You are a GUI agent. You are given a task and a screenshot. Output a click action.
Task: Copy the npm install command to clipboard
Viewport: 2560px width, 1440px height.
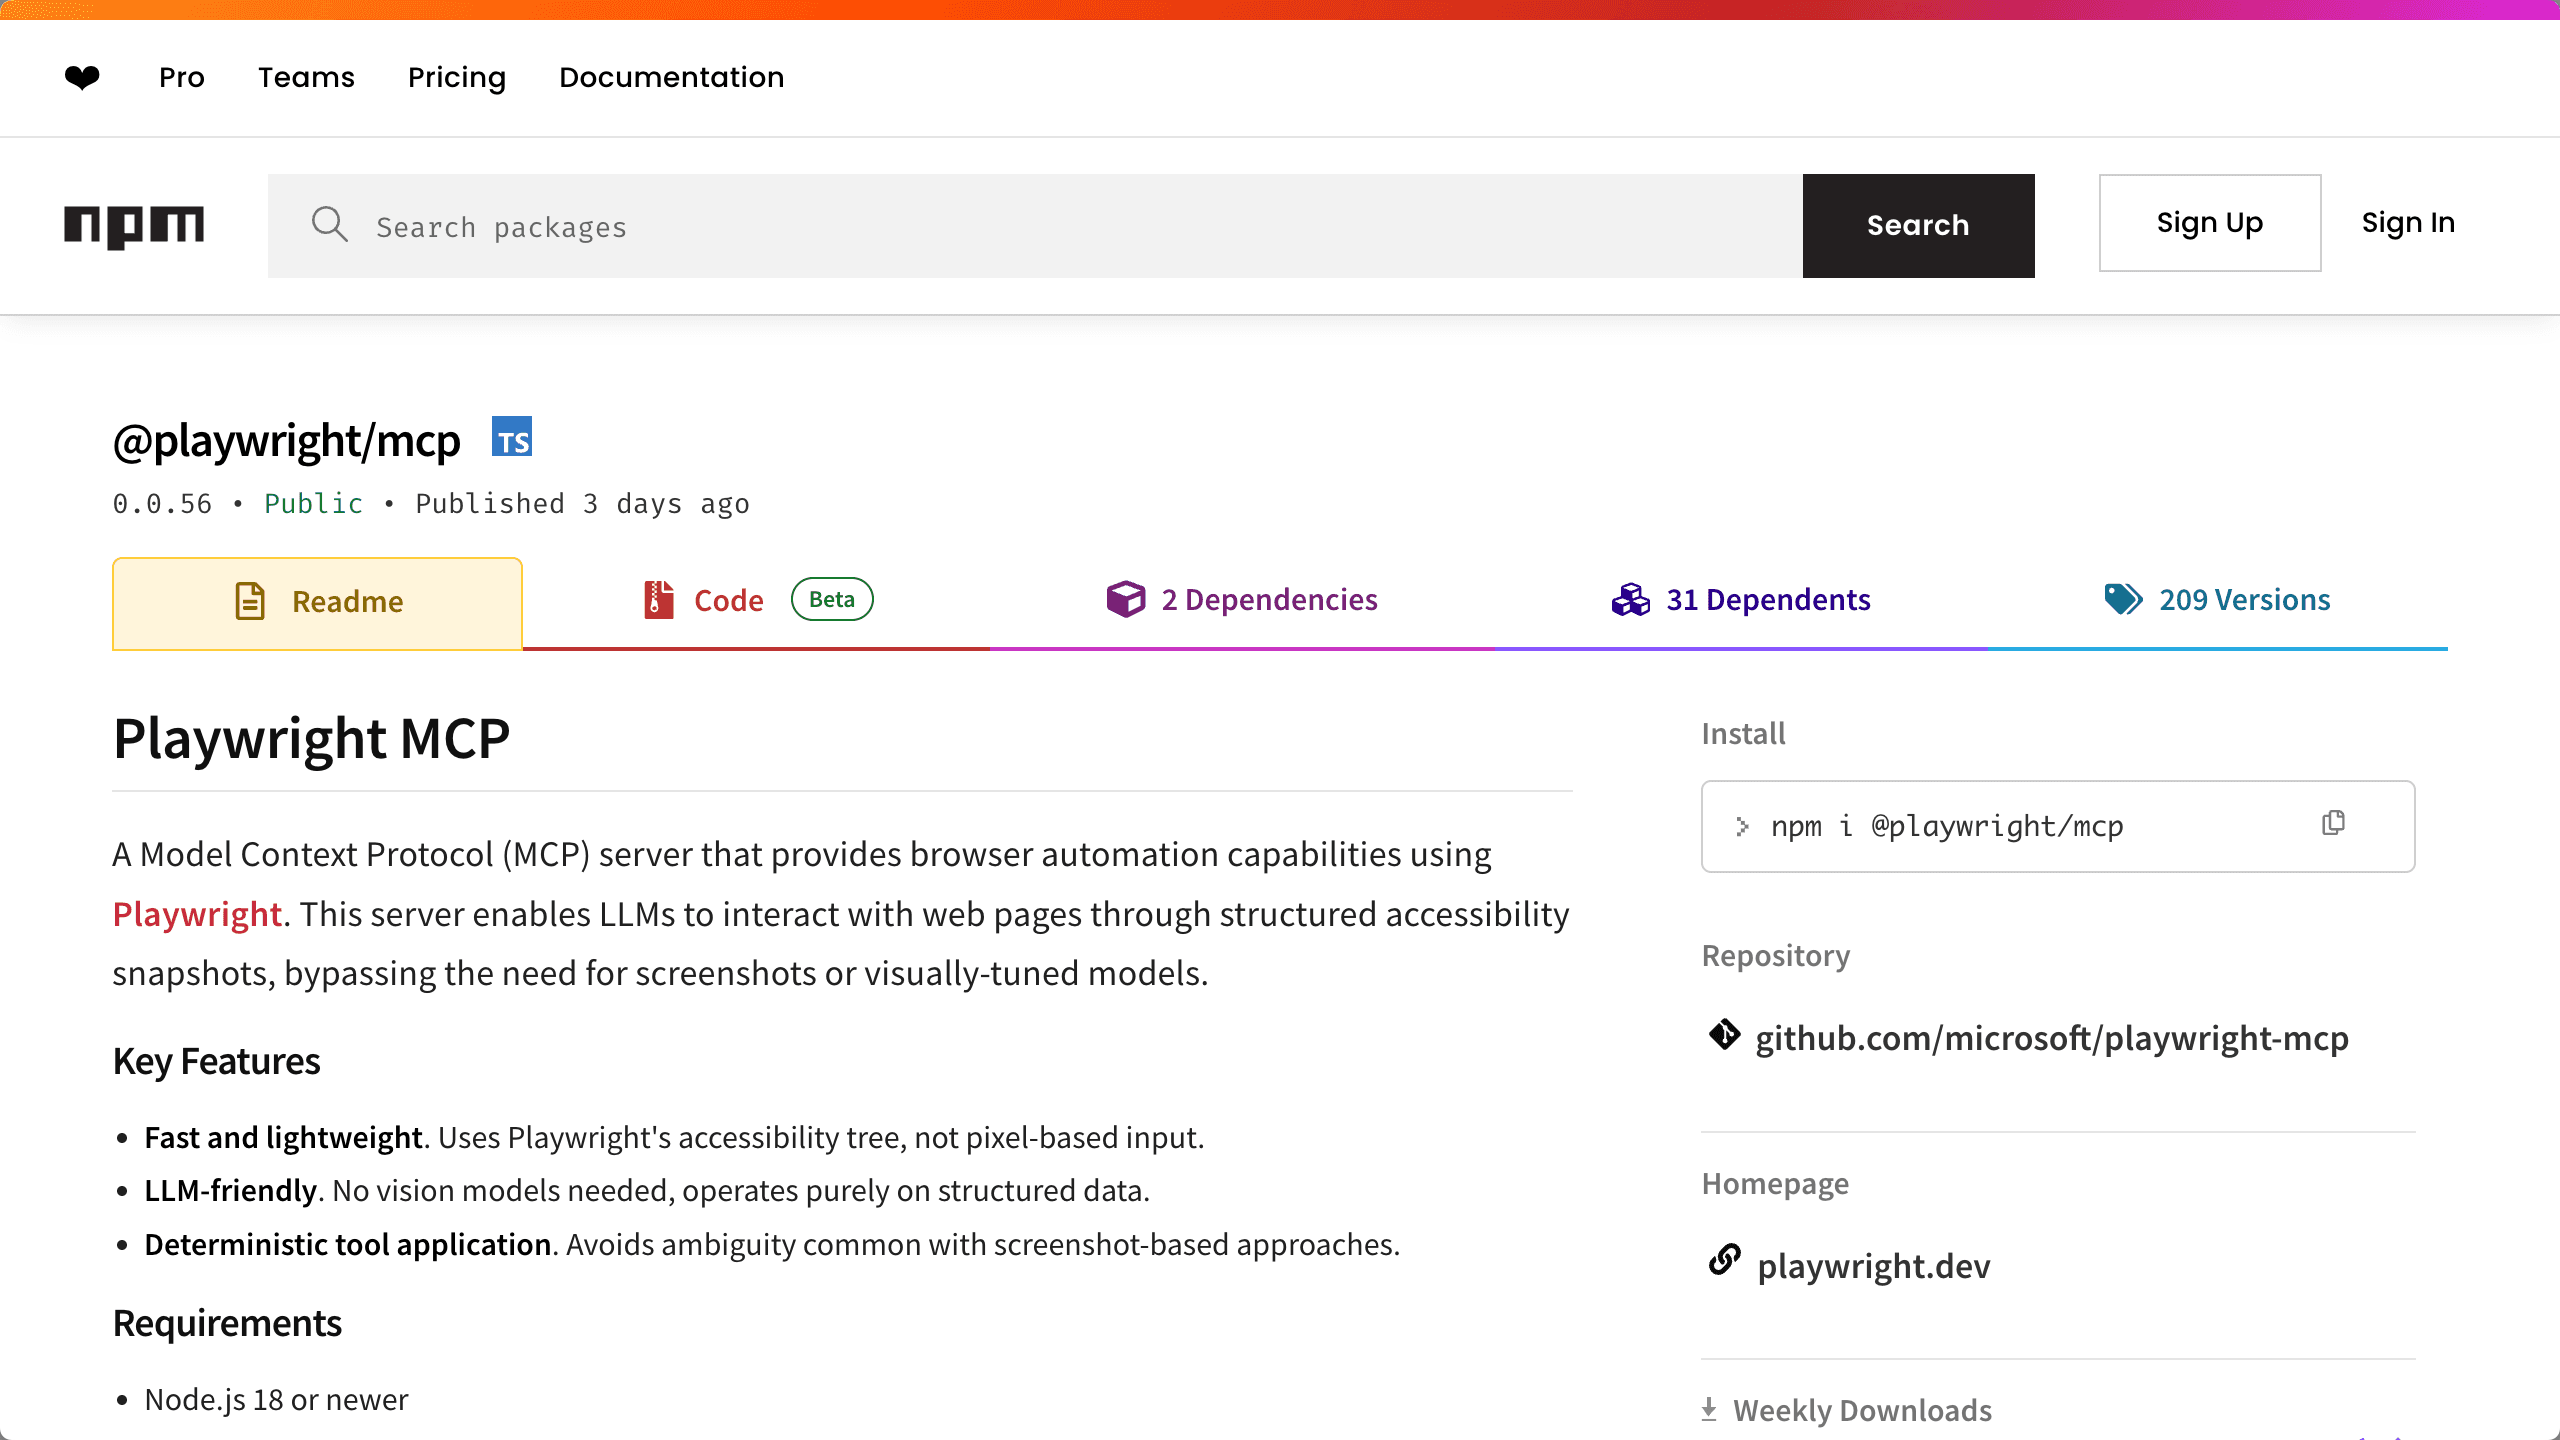2334,823
